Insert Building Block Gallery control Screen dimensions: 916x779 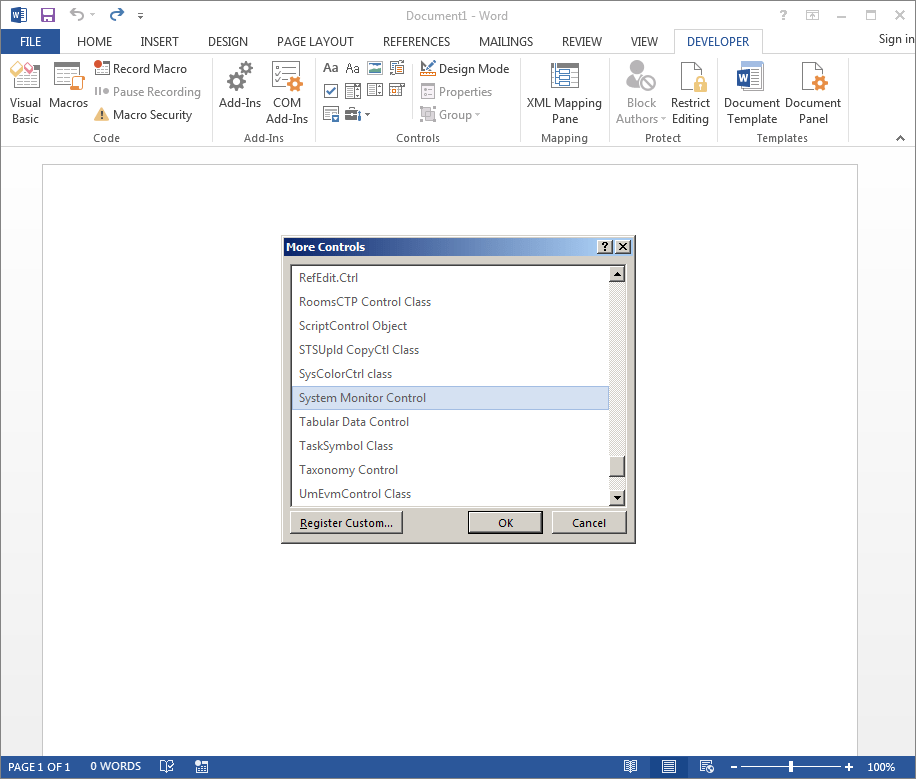397,68
